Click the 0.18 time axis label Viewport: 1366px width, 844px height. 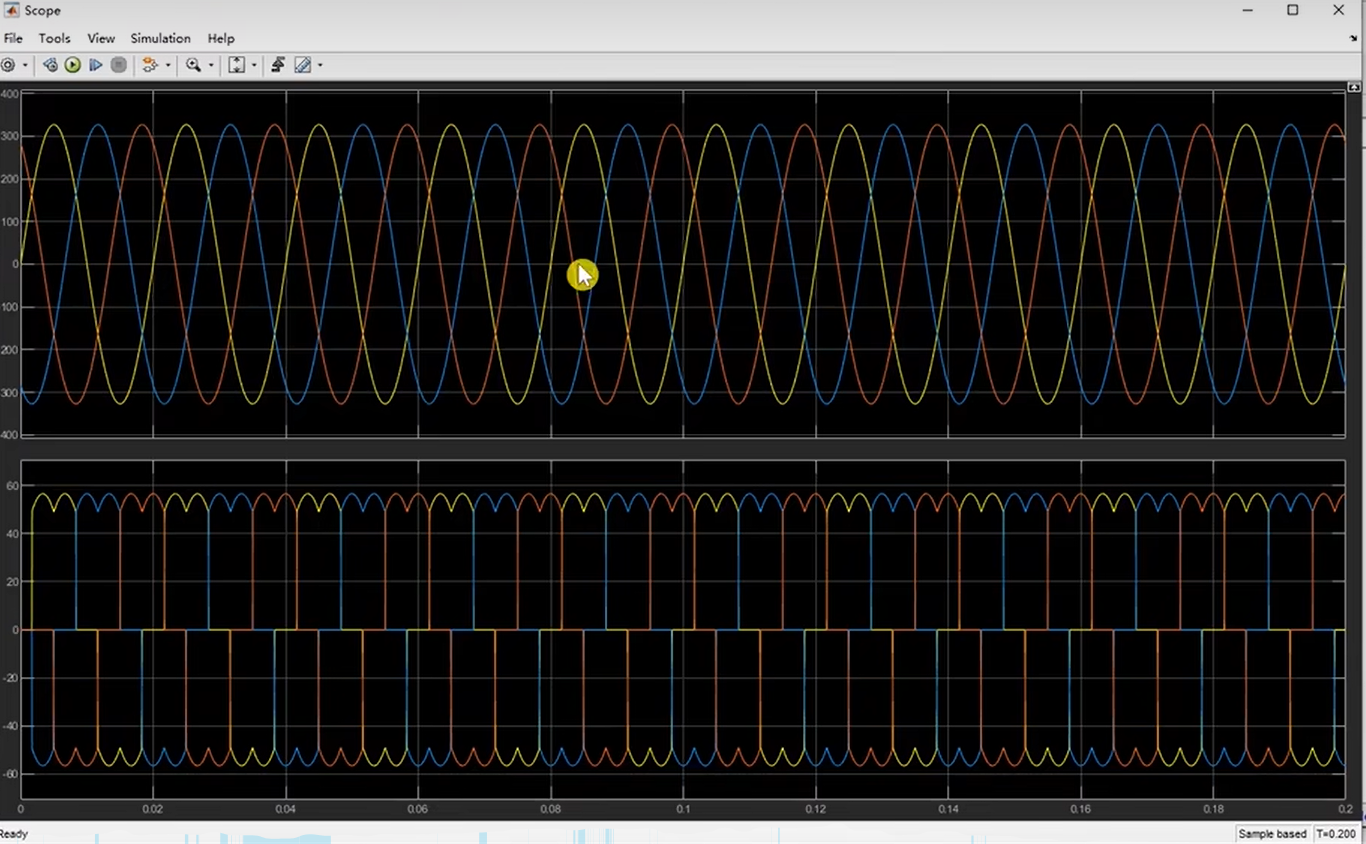1213,808
